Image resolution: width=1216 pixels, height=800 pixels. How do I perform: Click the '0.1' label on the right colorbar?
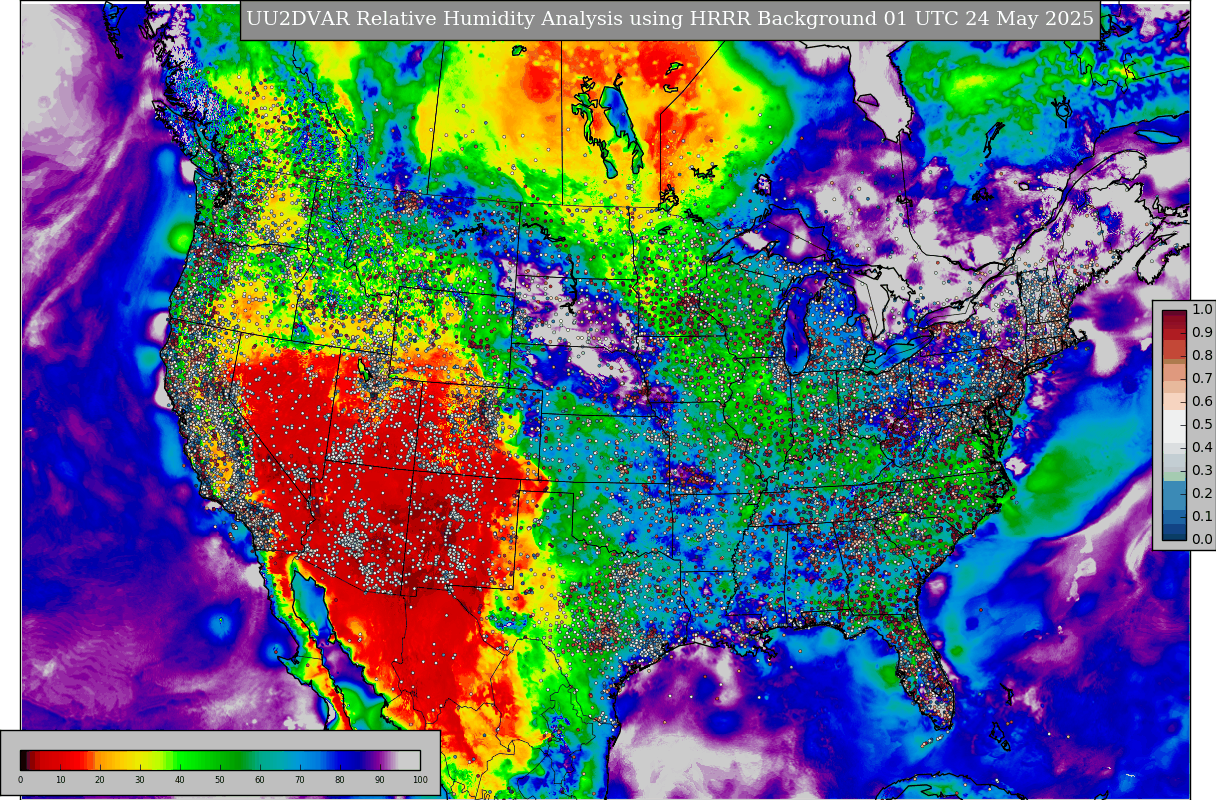coord(1202,517)
